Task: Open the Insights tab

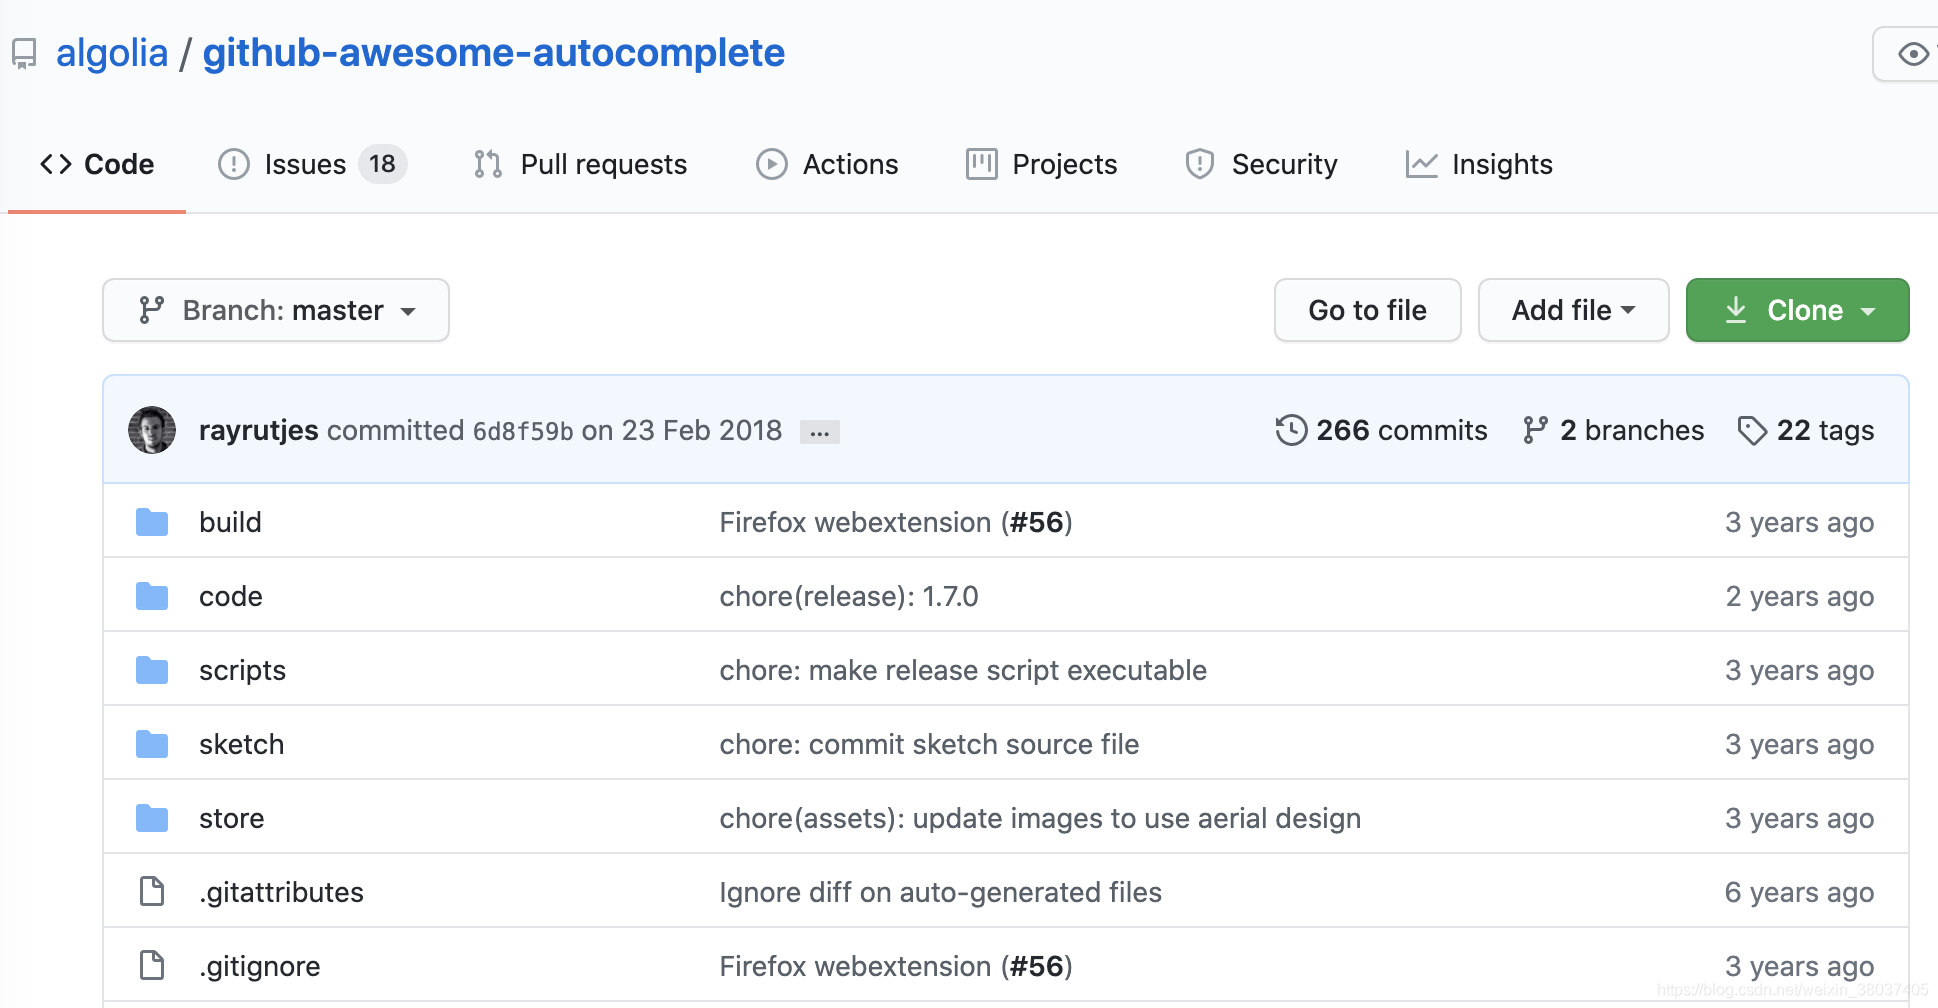Action: point(1479,164)
